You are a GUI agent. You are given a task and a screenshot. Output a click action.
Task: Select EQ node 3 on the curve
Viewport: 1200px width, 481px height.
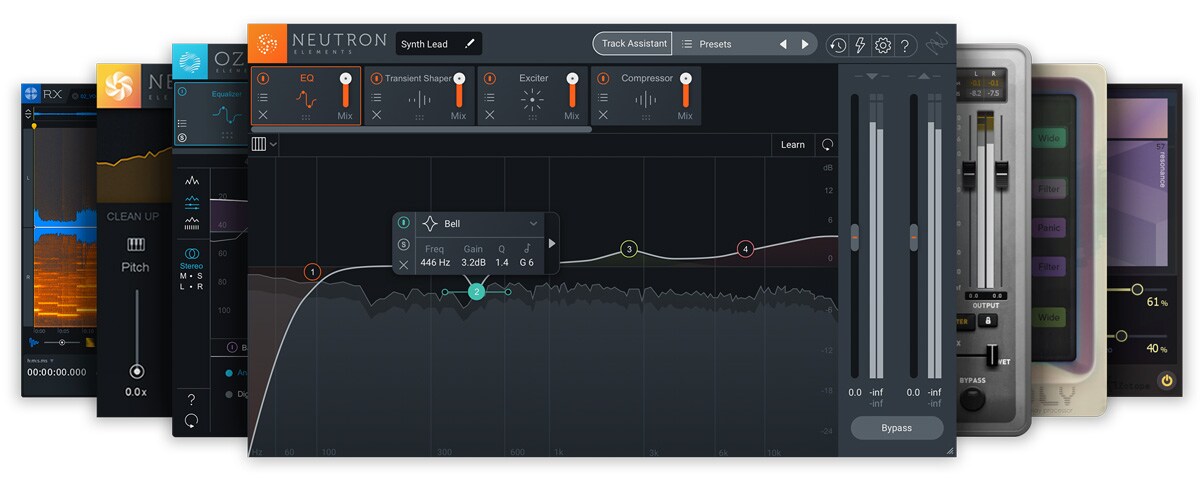point(629,249)
